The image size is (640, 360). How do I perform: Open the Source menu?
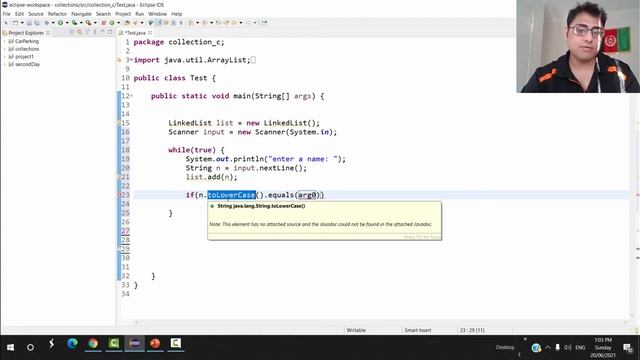[x=36, y=14]
